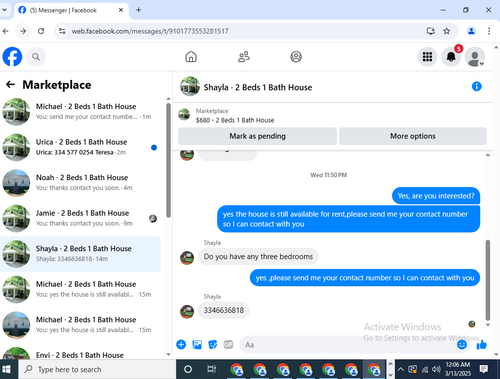The width and height of the screenshot is (500, 379).
Task: Open the account profile menu
Action: pos(475,57)
